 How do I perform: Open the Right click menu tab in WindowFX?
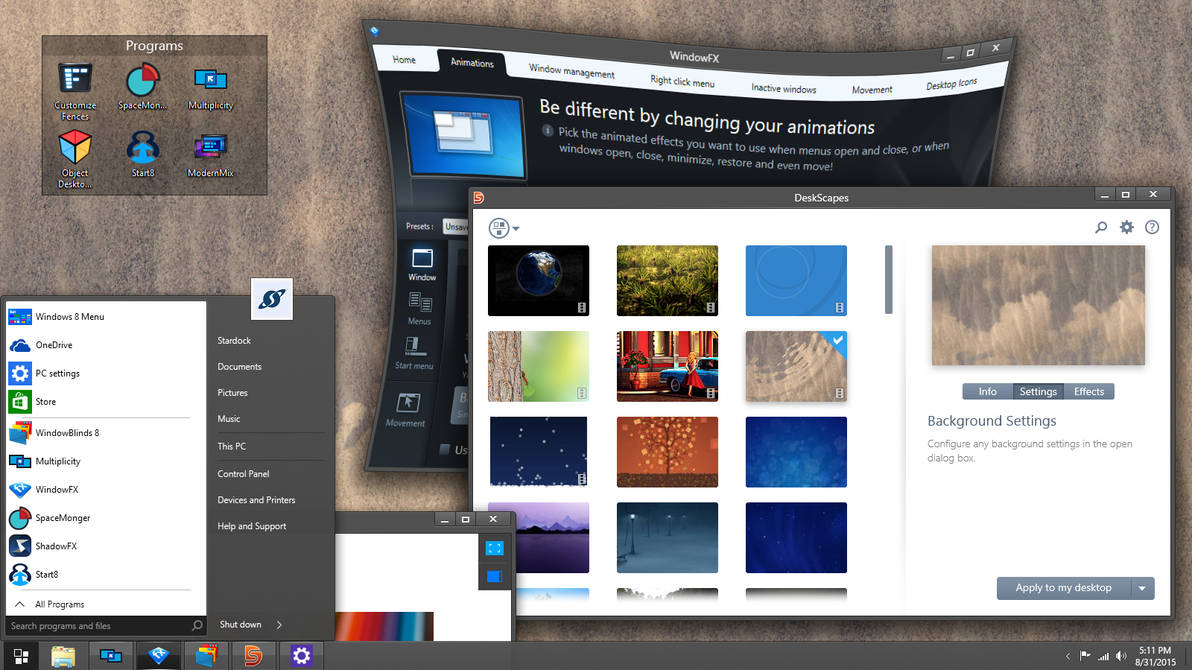tap(682, 81)
